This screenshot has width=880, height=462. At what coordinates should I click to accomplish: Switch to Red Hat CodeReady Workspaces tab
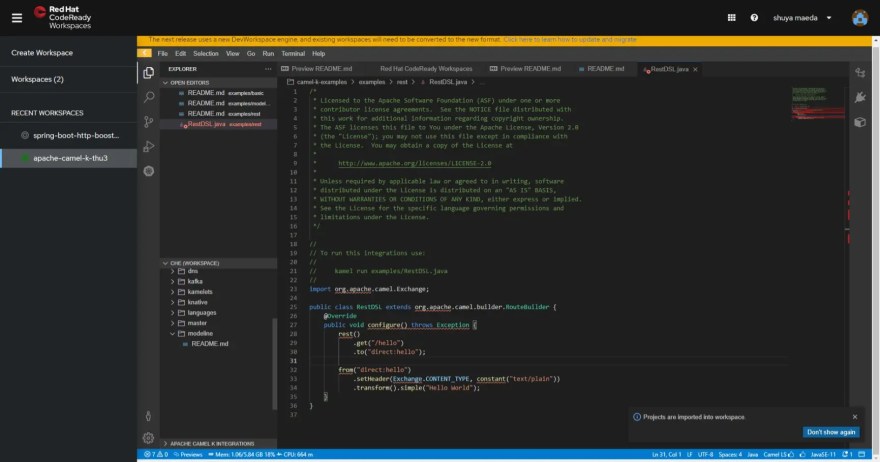pyautogui.click(x=426, y=69)
